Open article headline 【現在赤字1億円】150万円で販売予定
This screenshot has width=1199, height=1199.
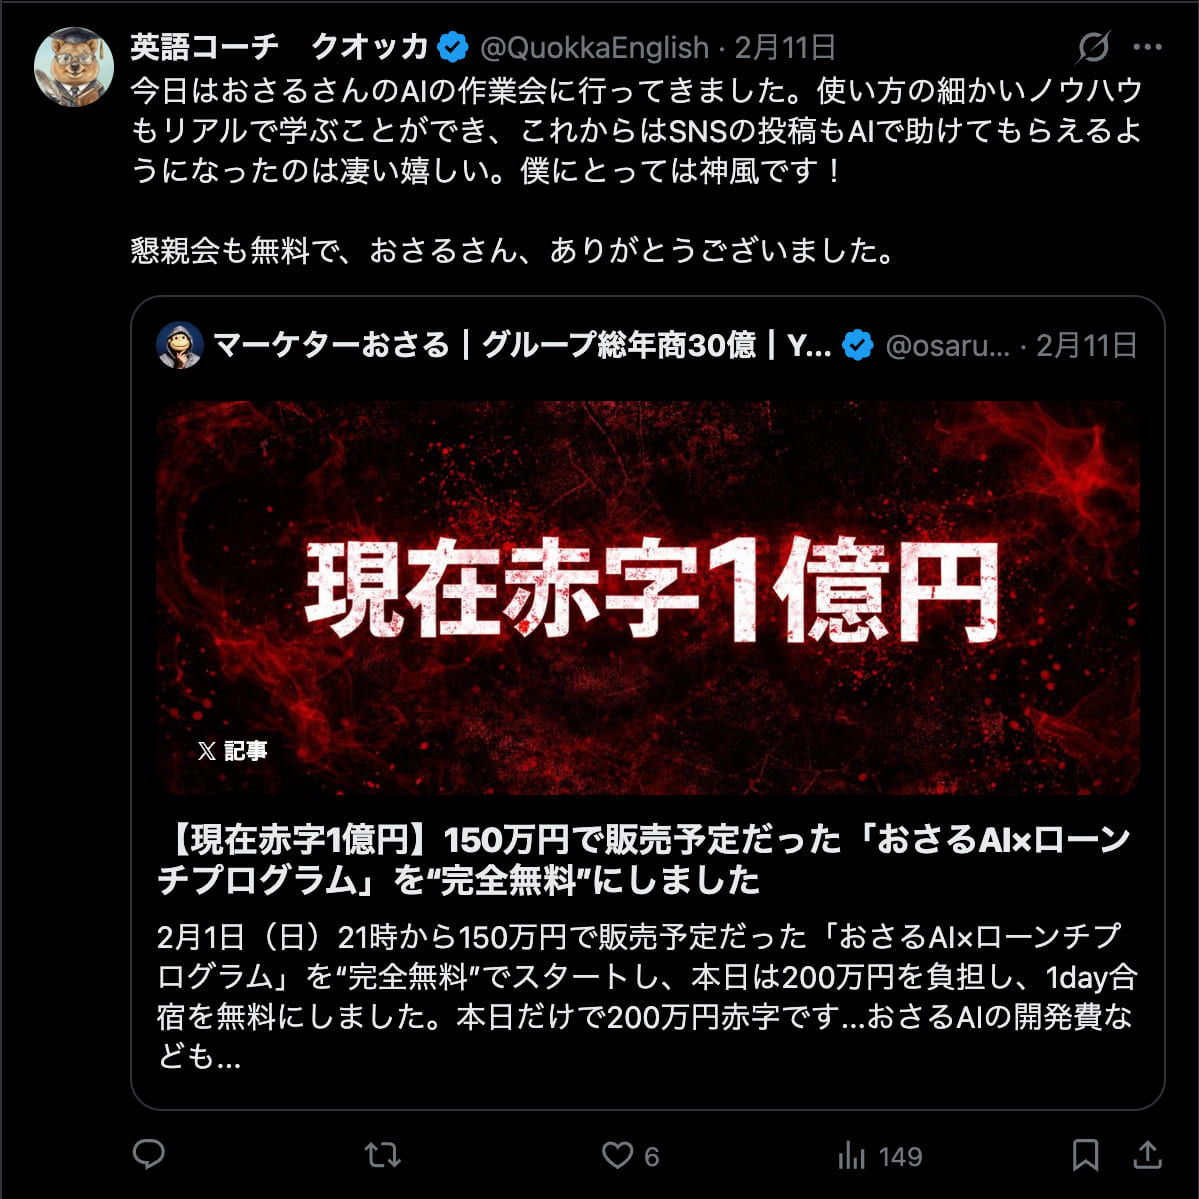click(x=643, y=859)
